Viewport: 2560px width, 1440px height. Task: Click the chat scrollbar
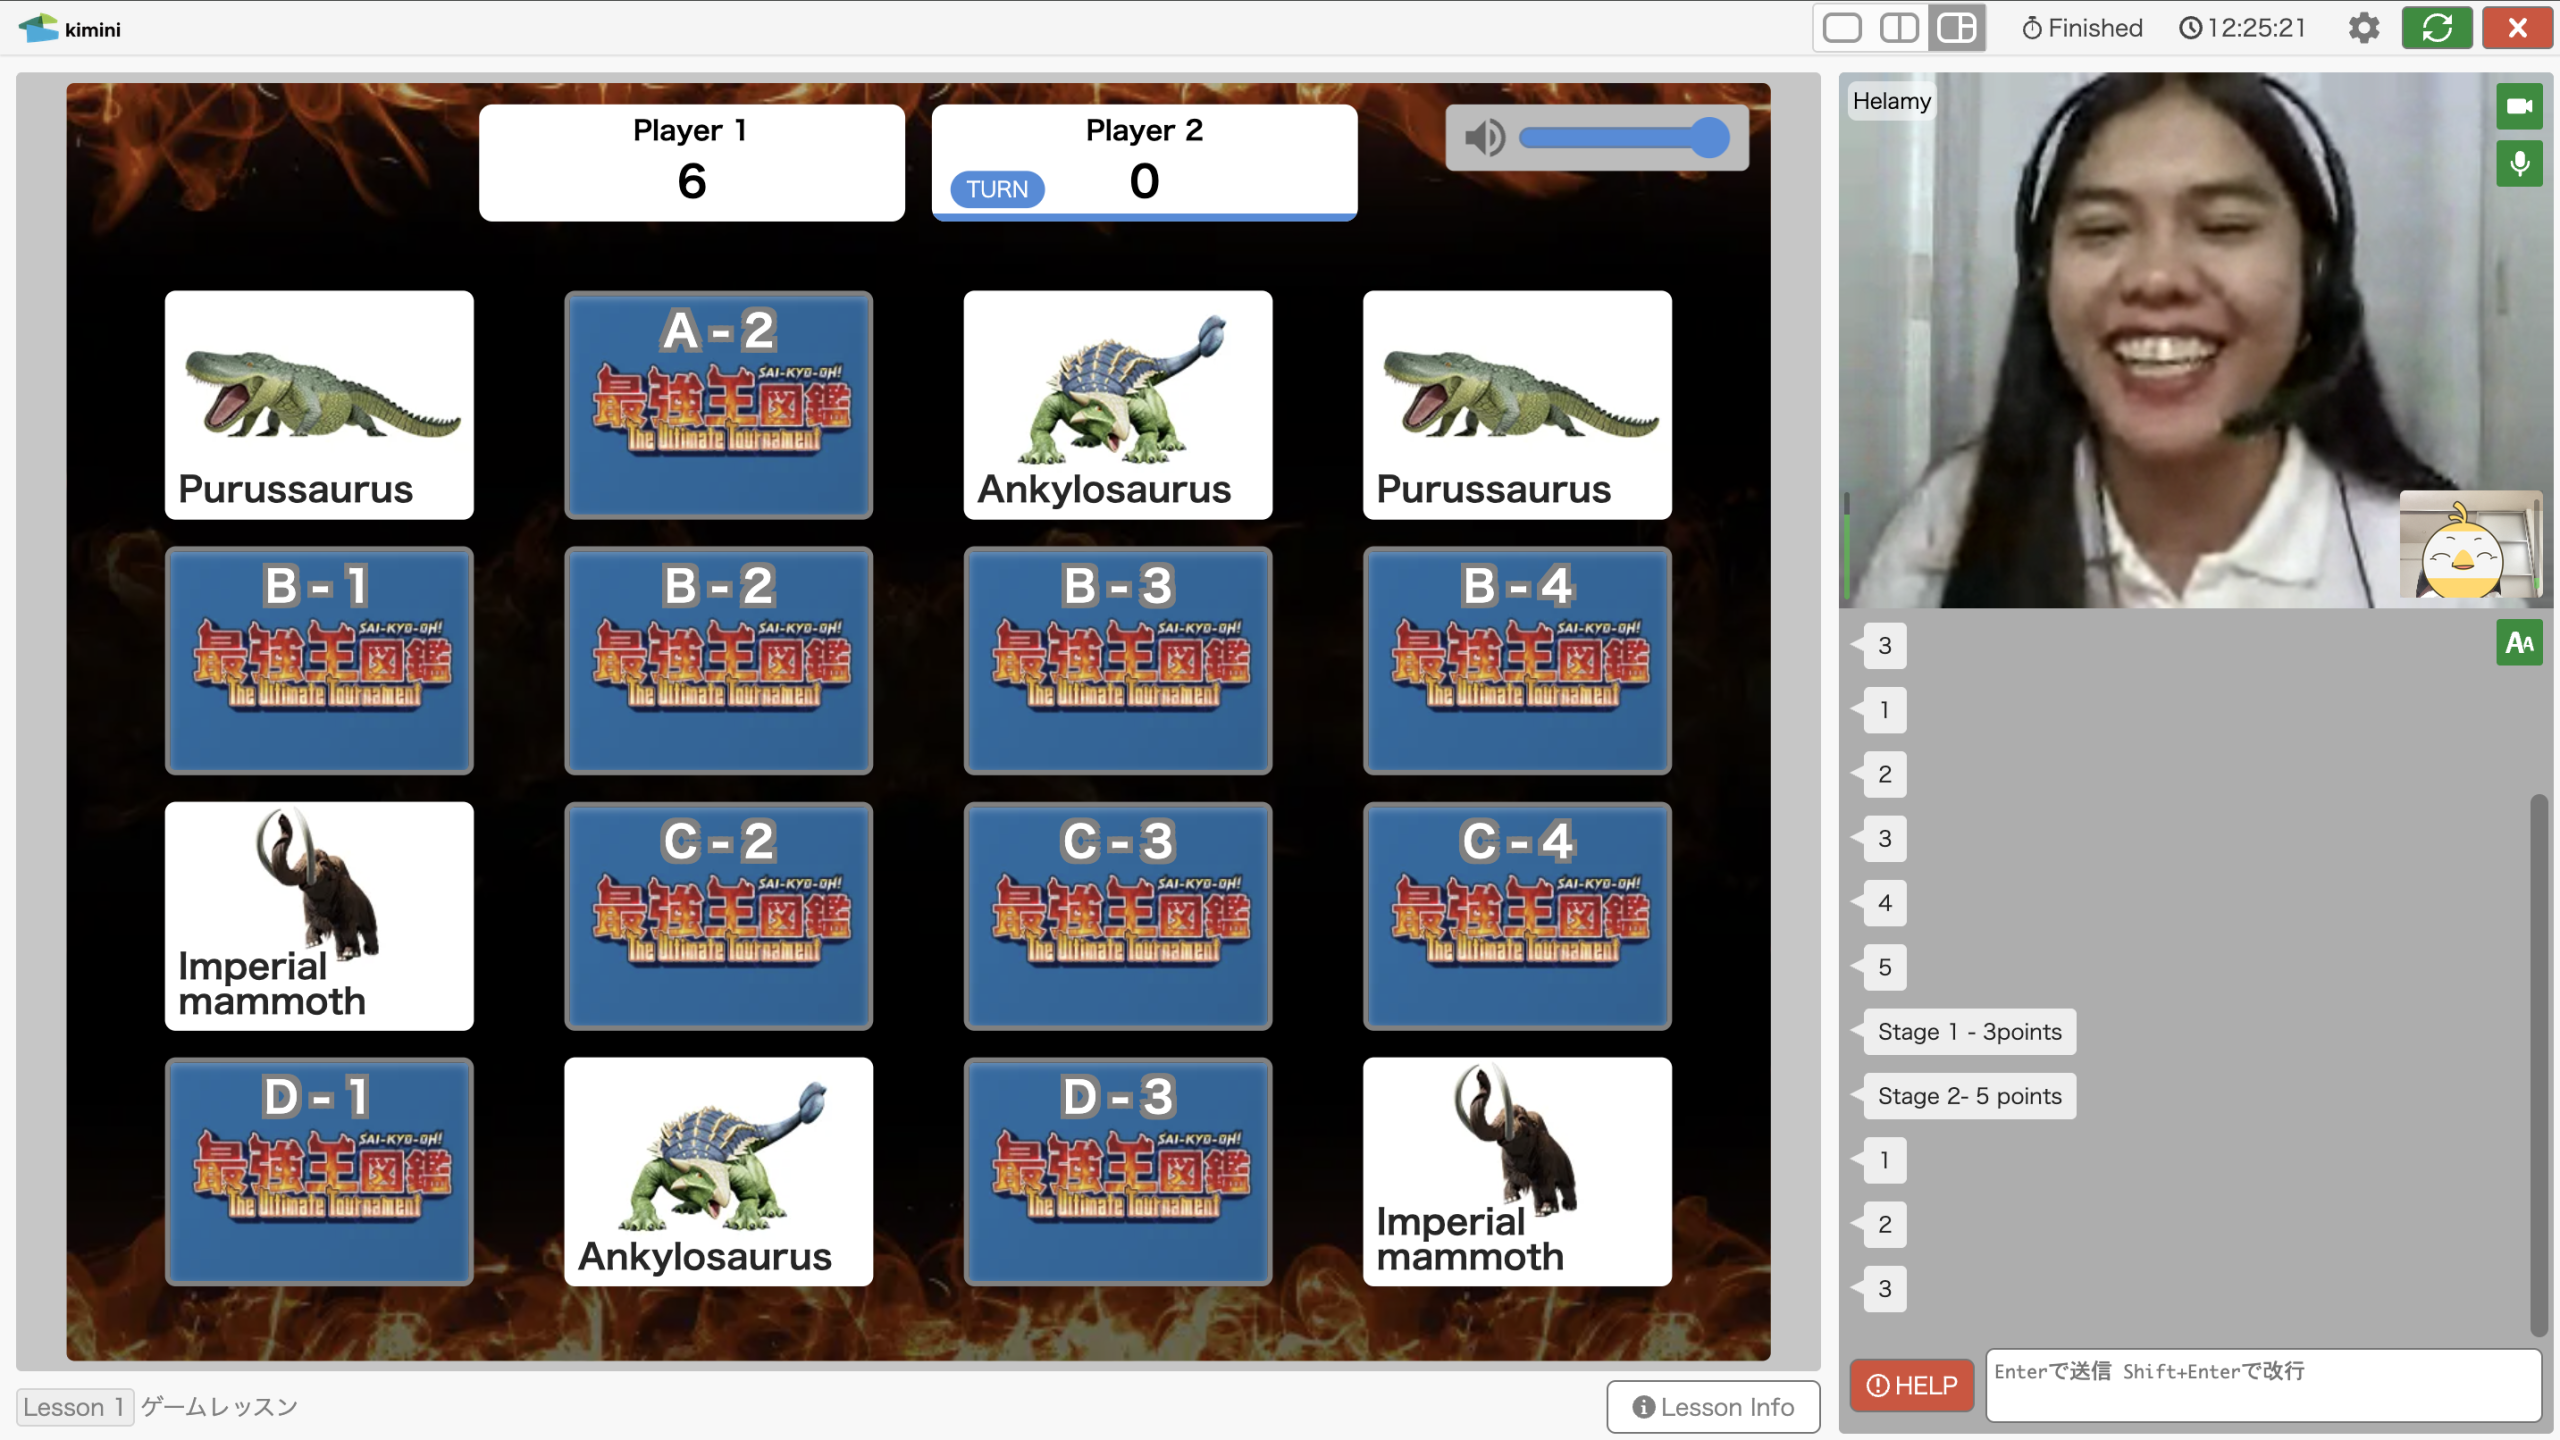tap(2538, 1065)
